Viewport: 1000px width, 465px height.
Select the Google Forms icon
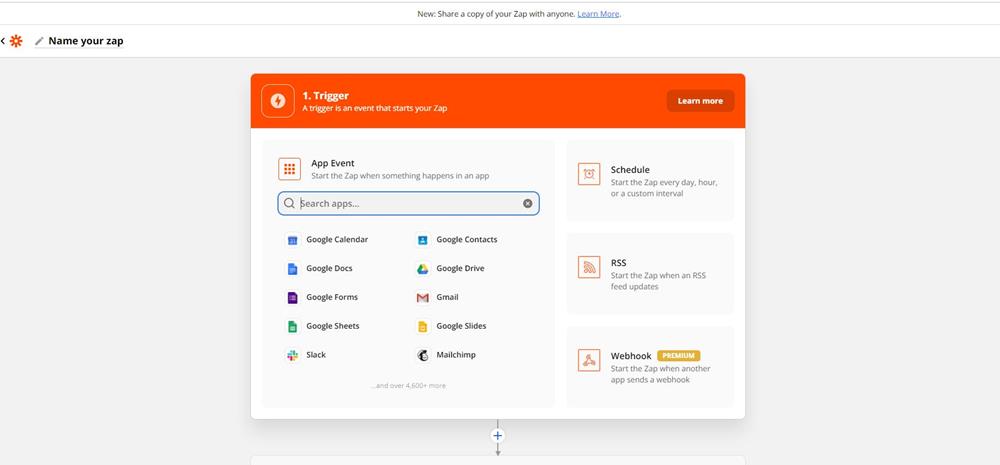click(x=293, y=297)
